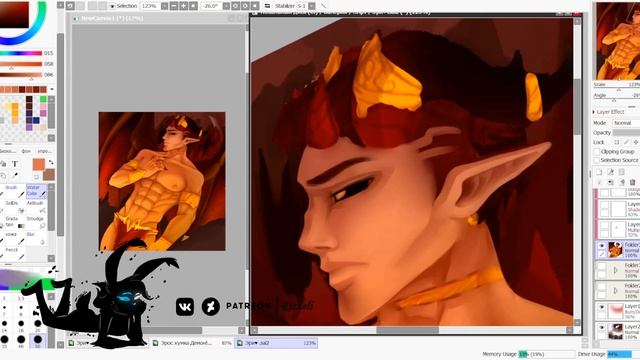640x360 pixels.
Task: Zoom in with the plus button
Action: pos(184,6)
